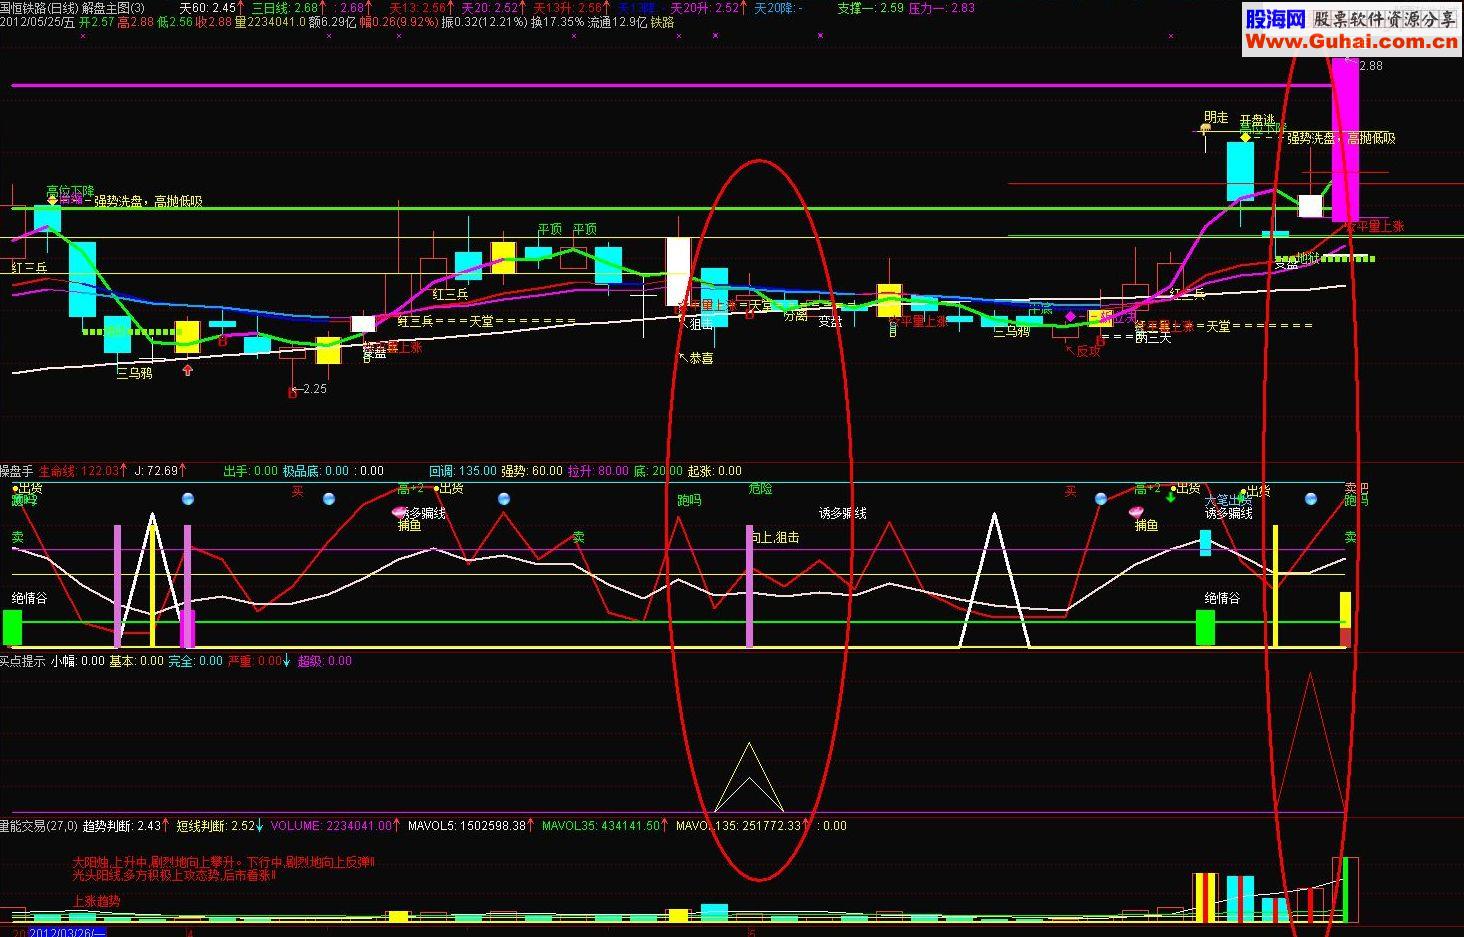The height and width of the screenshot is (937, 1464).
Task: Click the red peak signal in 买点提示 panel
Action: pos(1310,742)
